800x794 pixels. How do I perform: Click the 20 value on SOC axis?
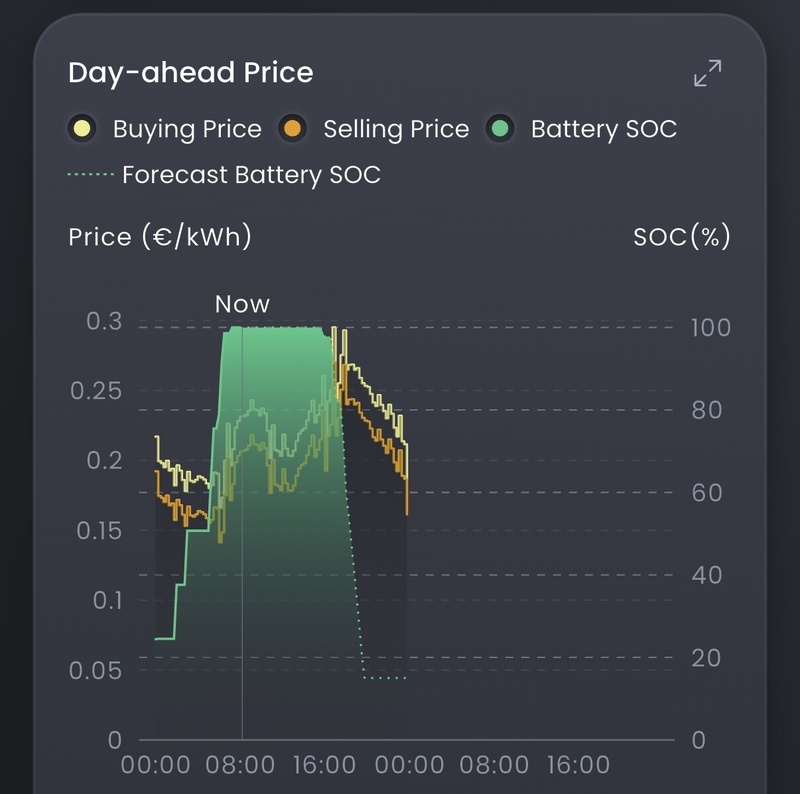706,658
